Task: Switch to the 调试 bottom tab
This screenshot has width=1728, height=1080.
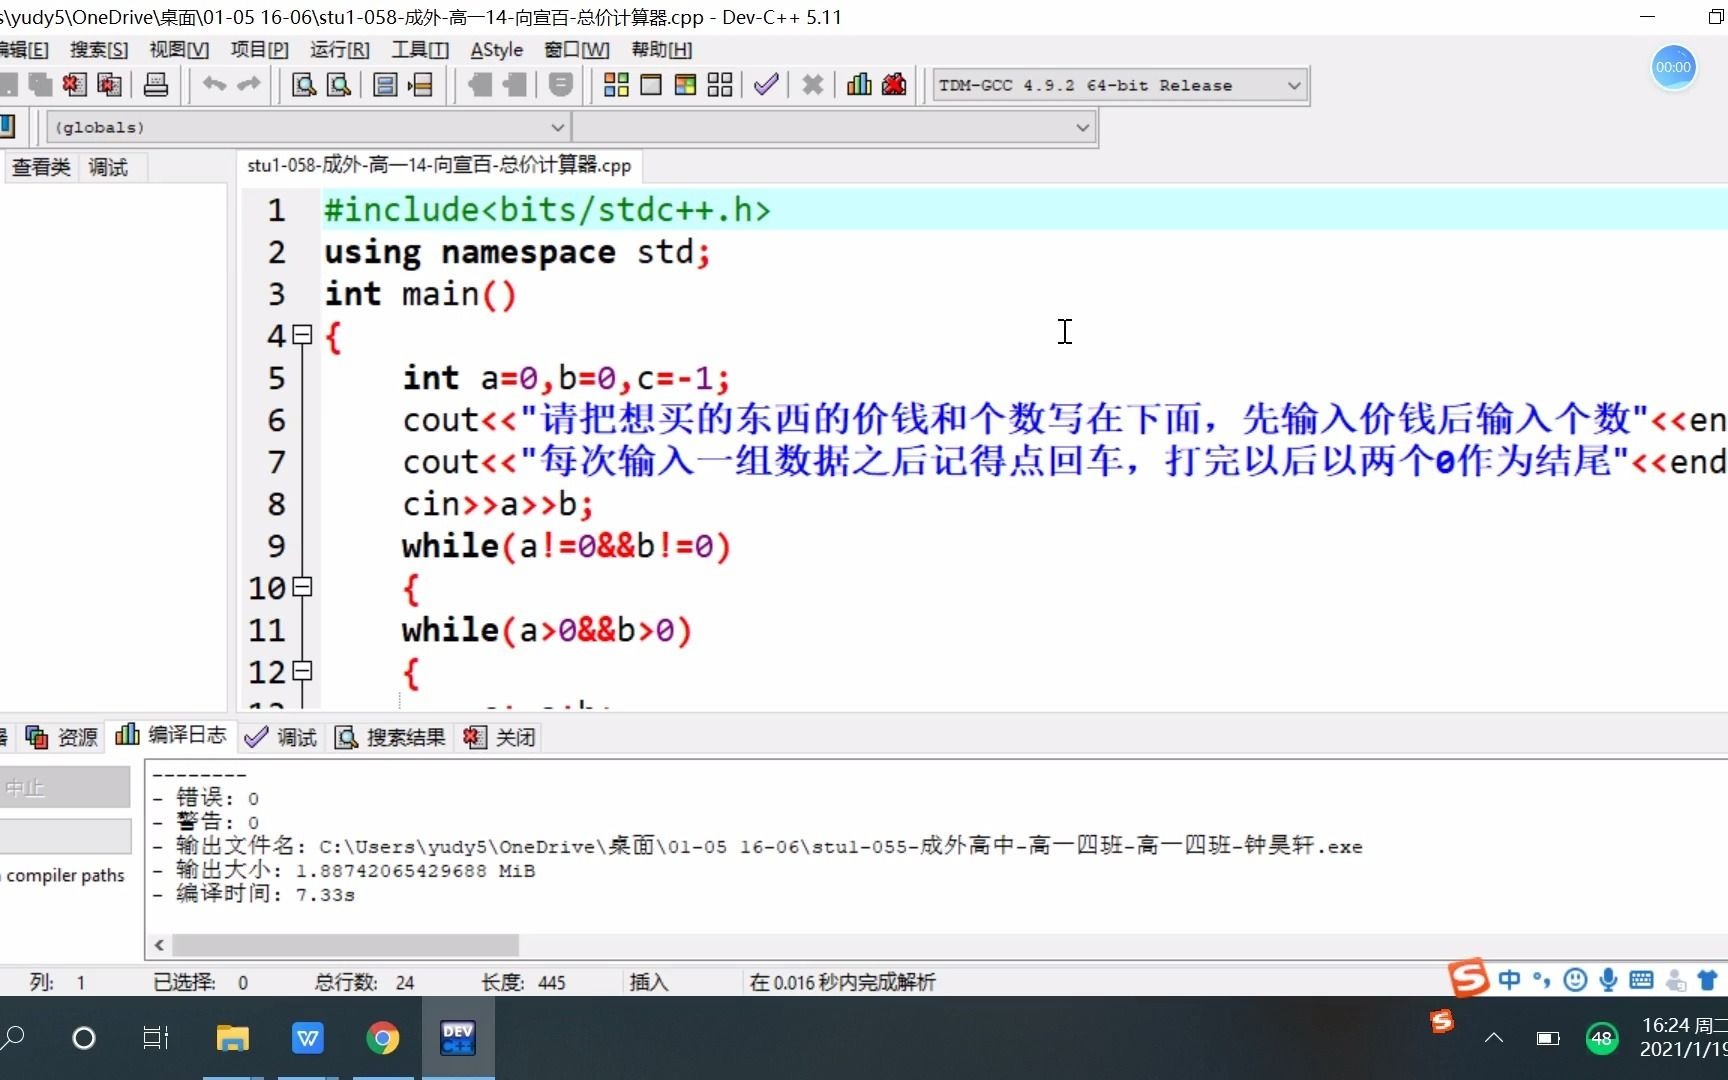Action: coord(294,737)
